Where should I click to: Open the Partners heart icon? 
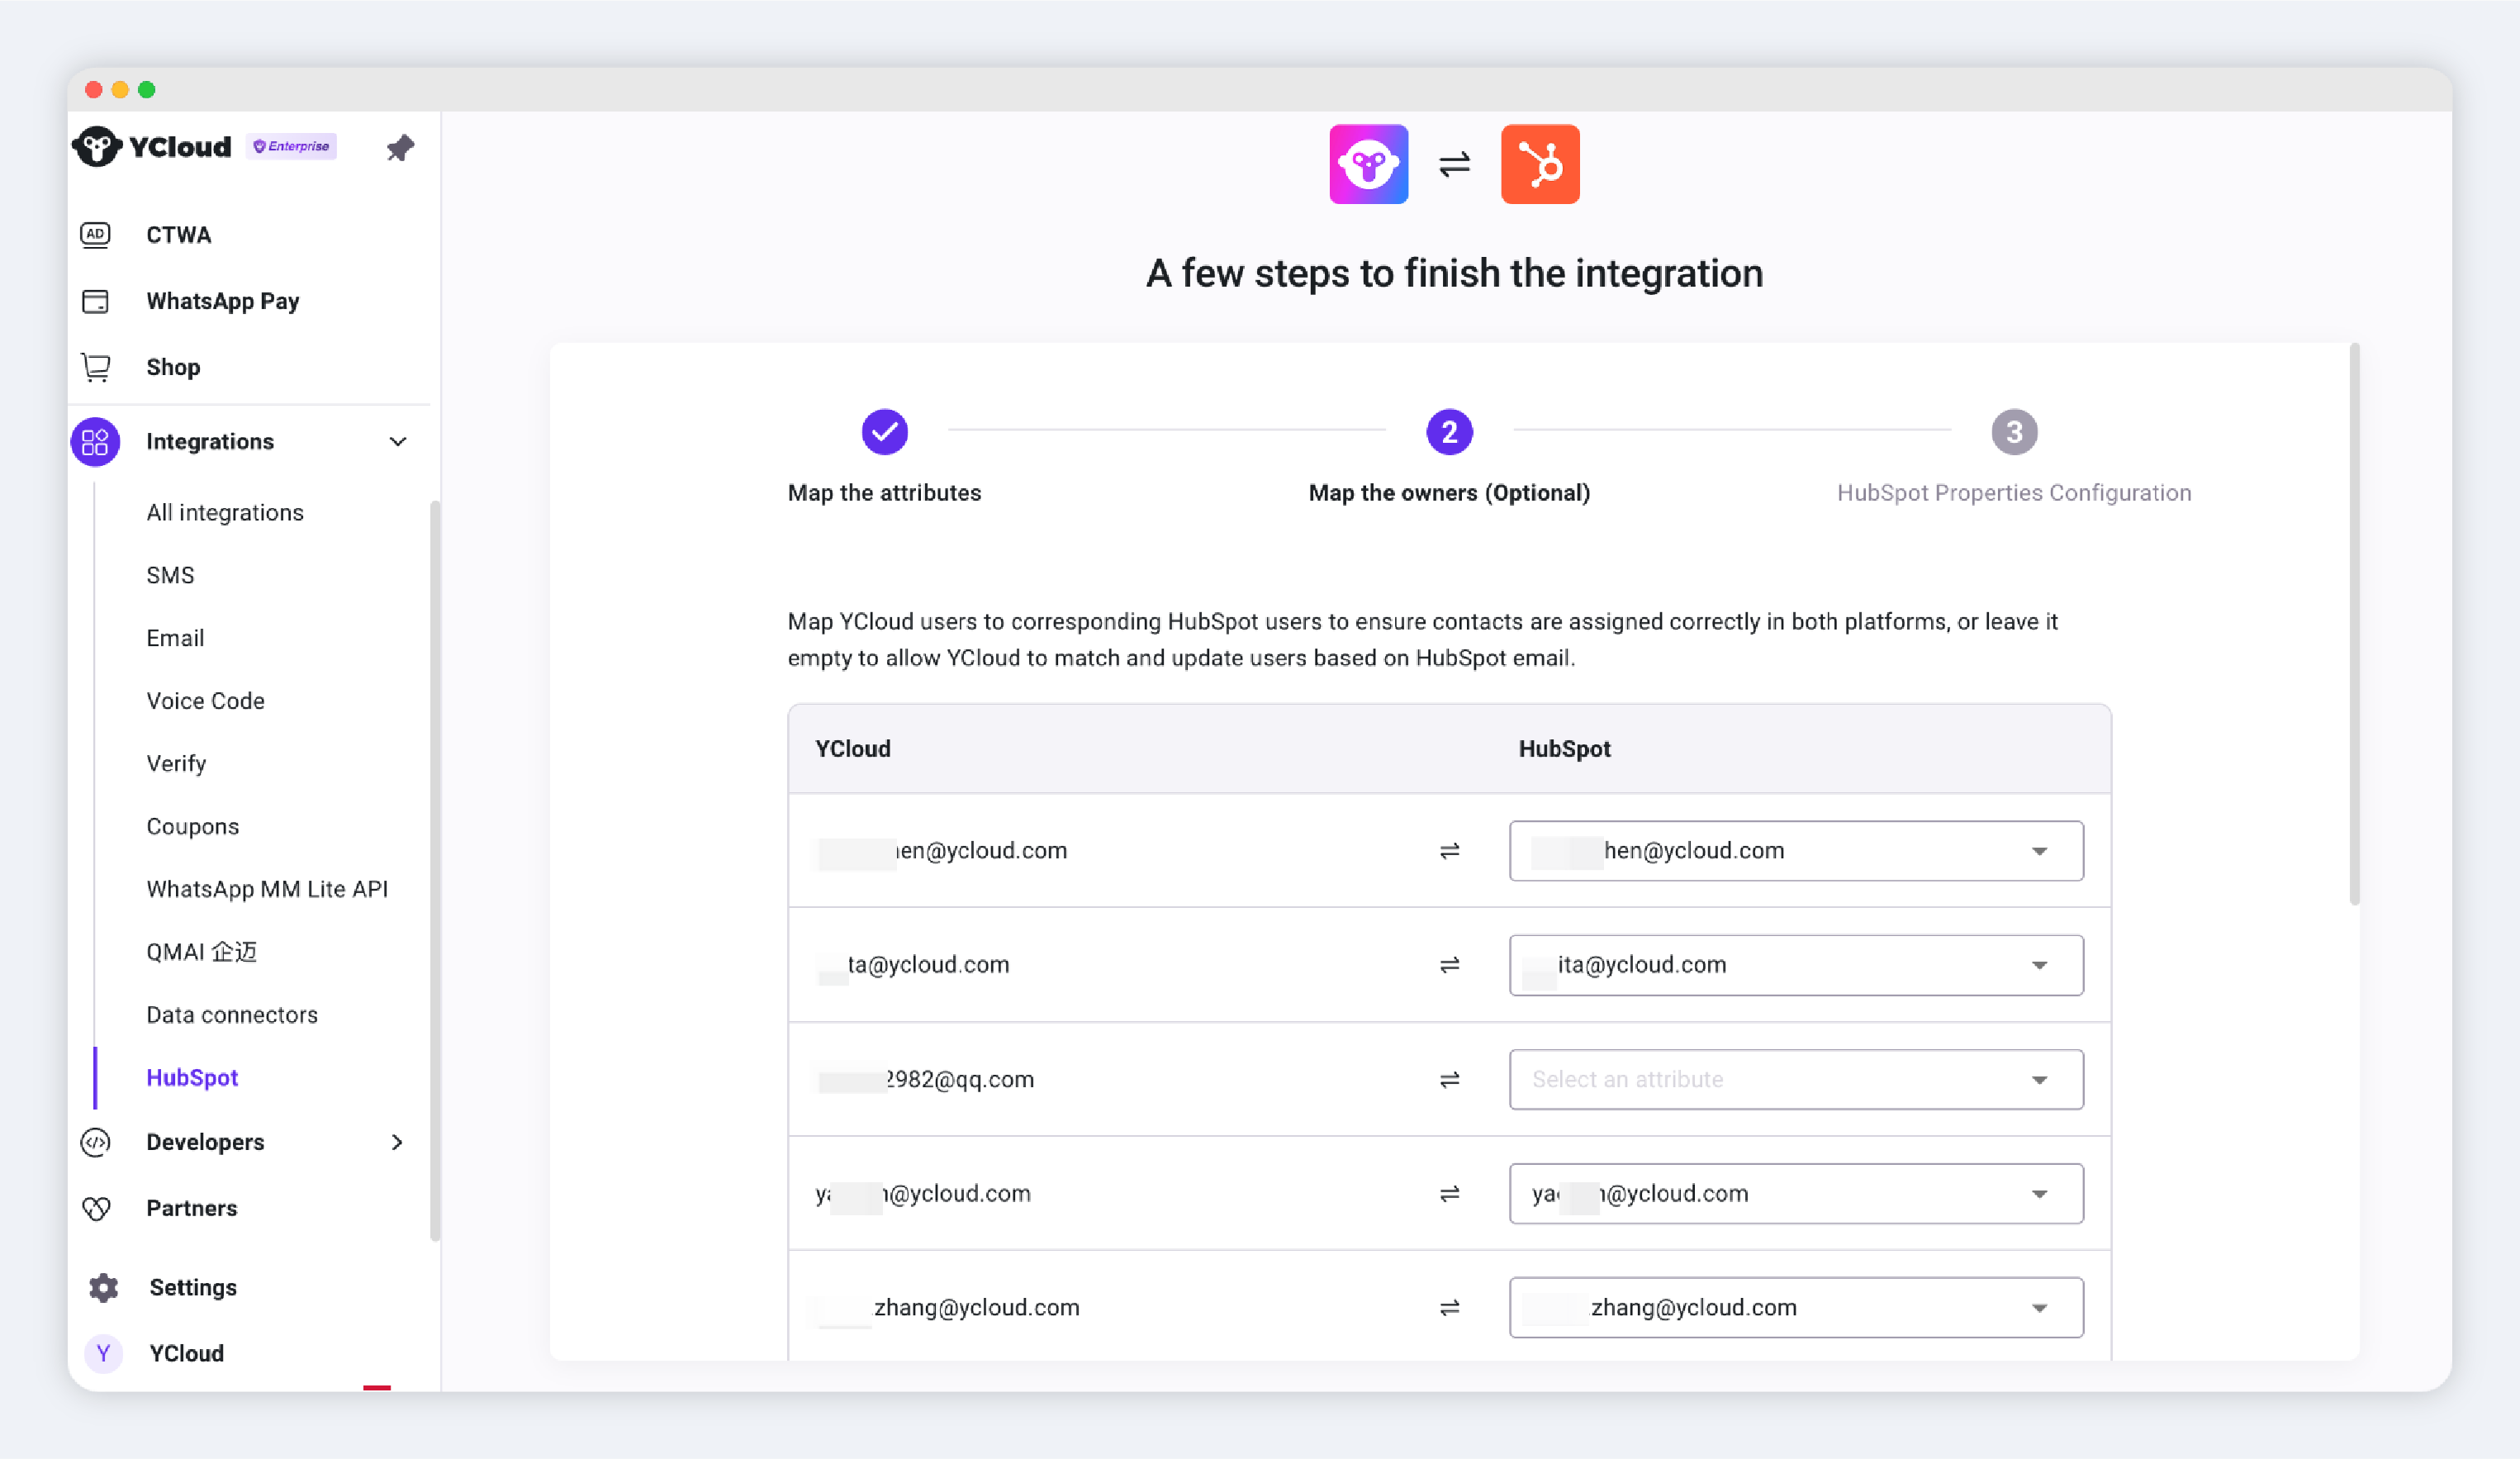point(96,1208)
